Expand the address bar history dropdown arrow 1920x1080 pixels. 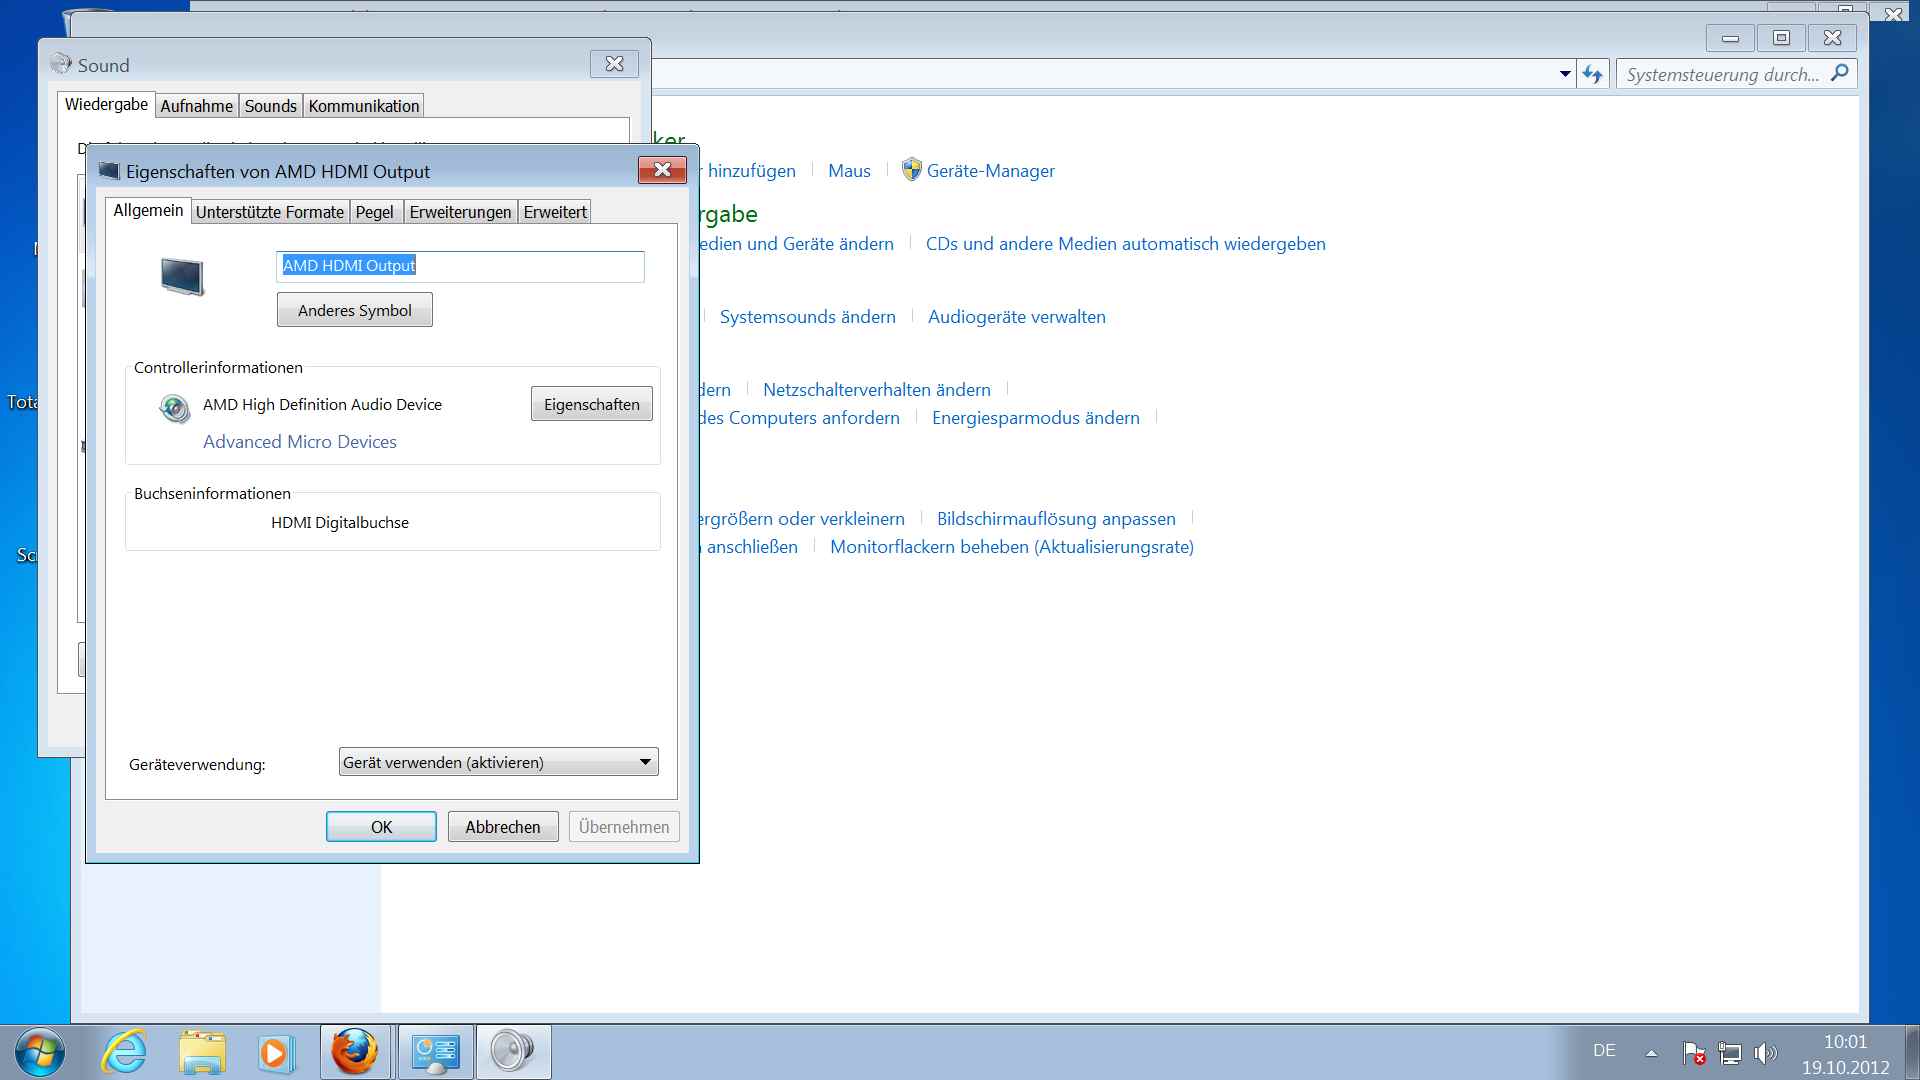tap(1565, 74)
